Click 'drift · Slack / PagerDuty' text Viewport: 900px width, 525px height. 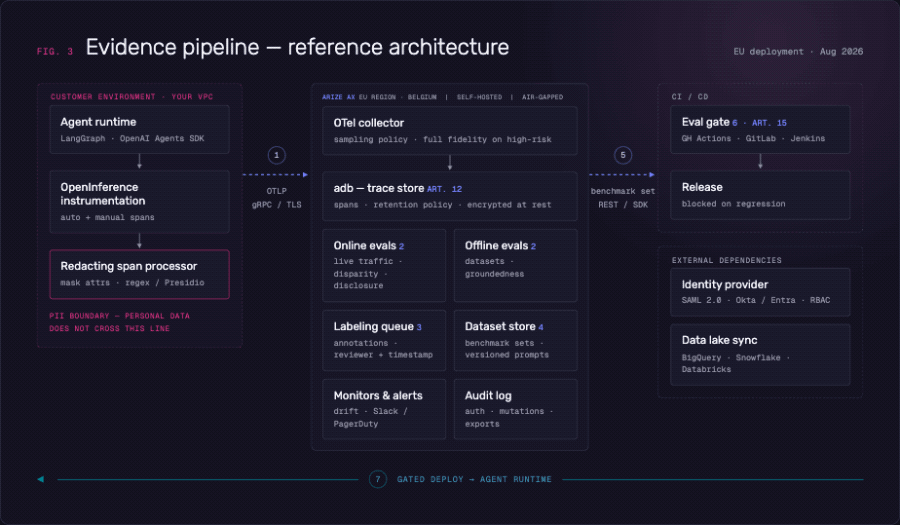[x=371, y=418]
